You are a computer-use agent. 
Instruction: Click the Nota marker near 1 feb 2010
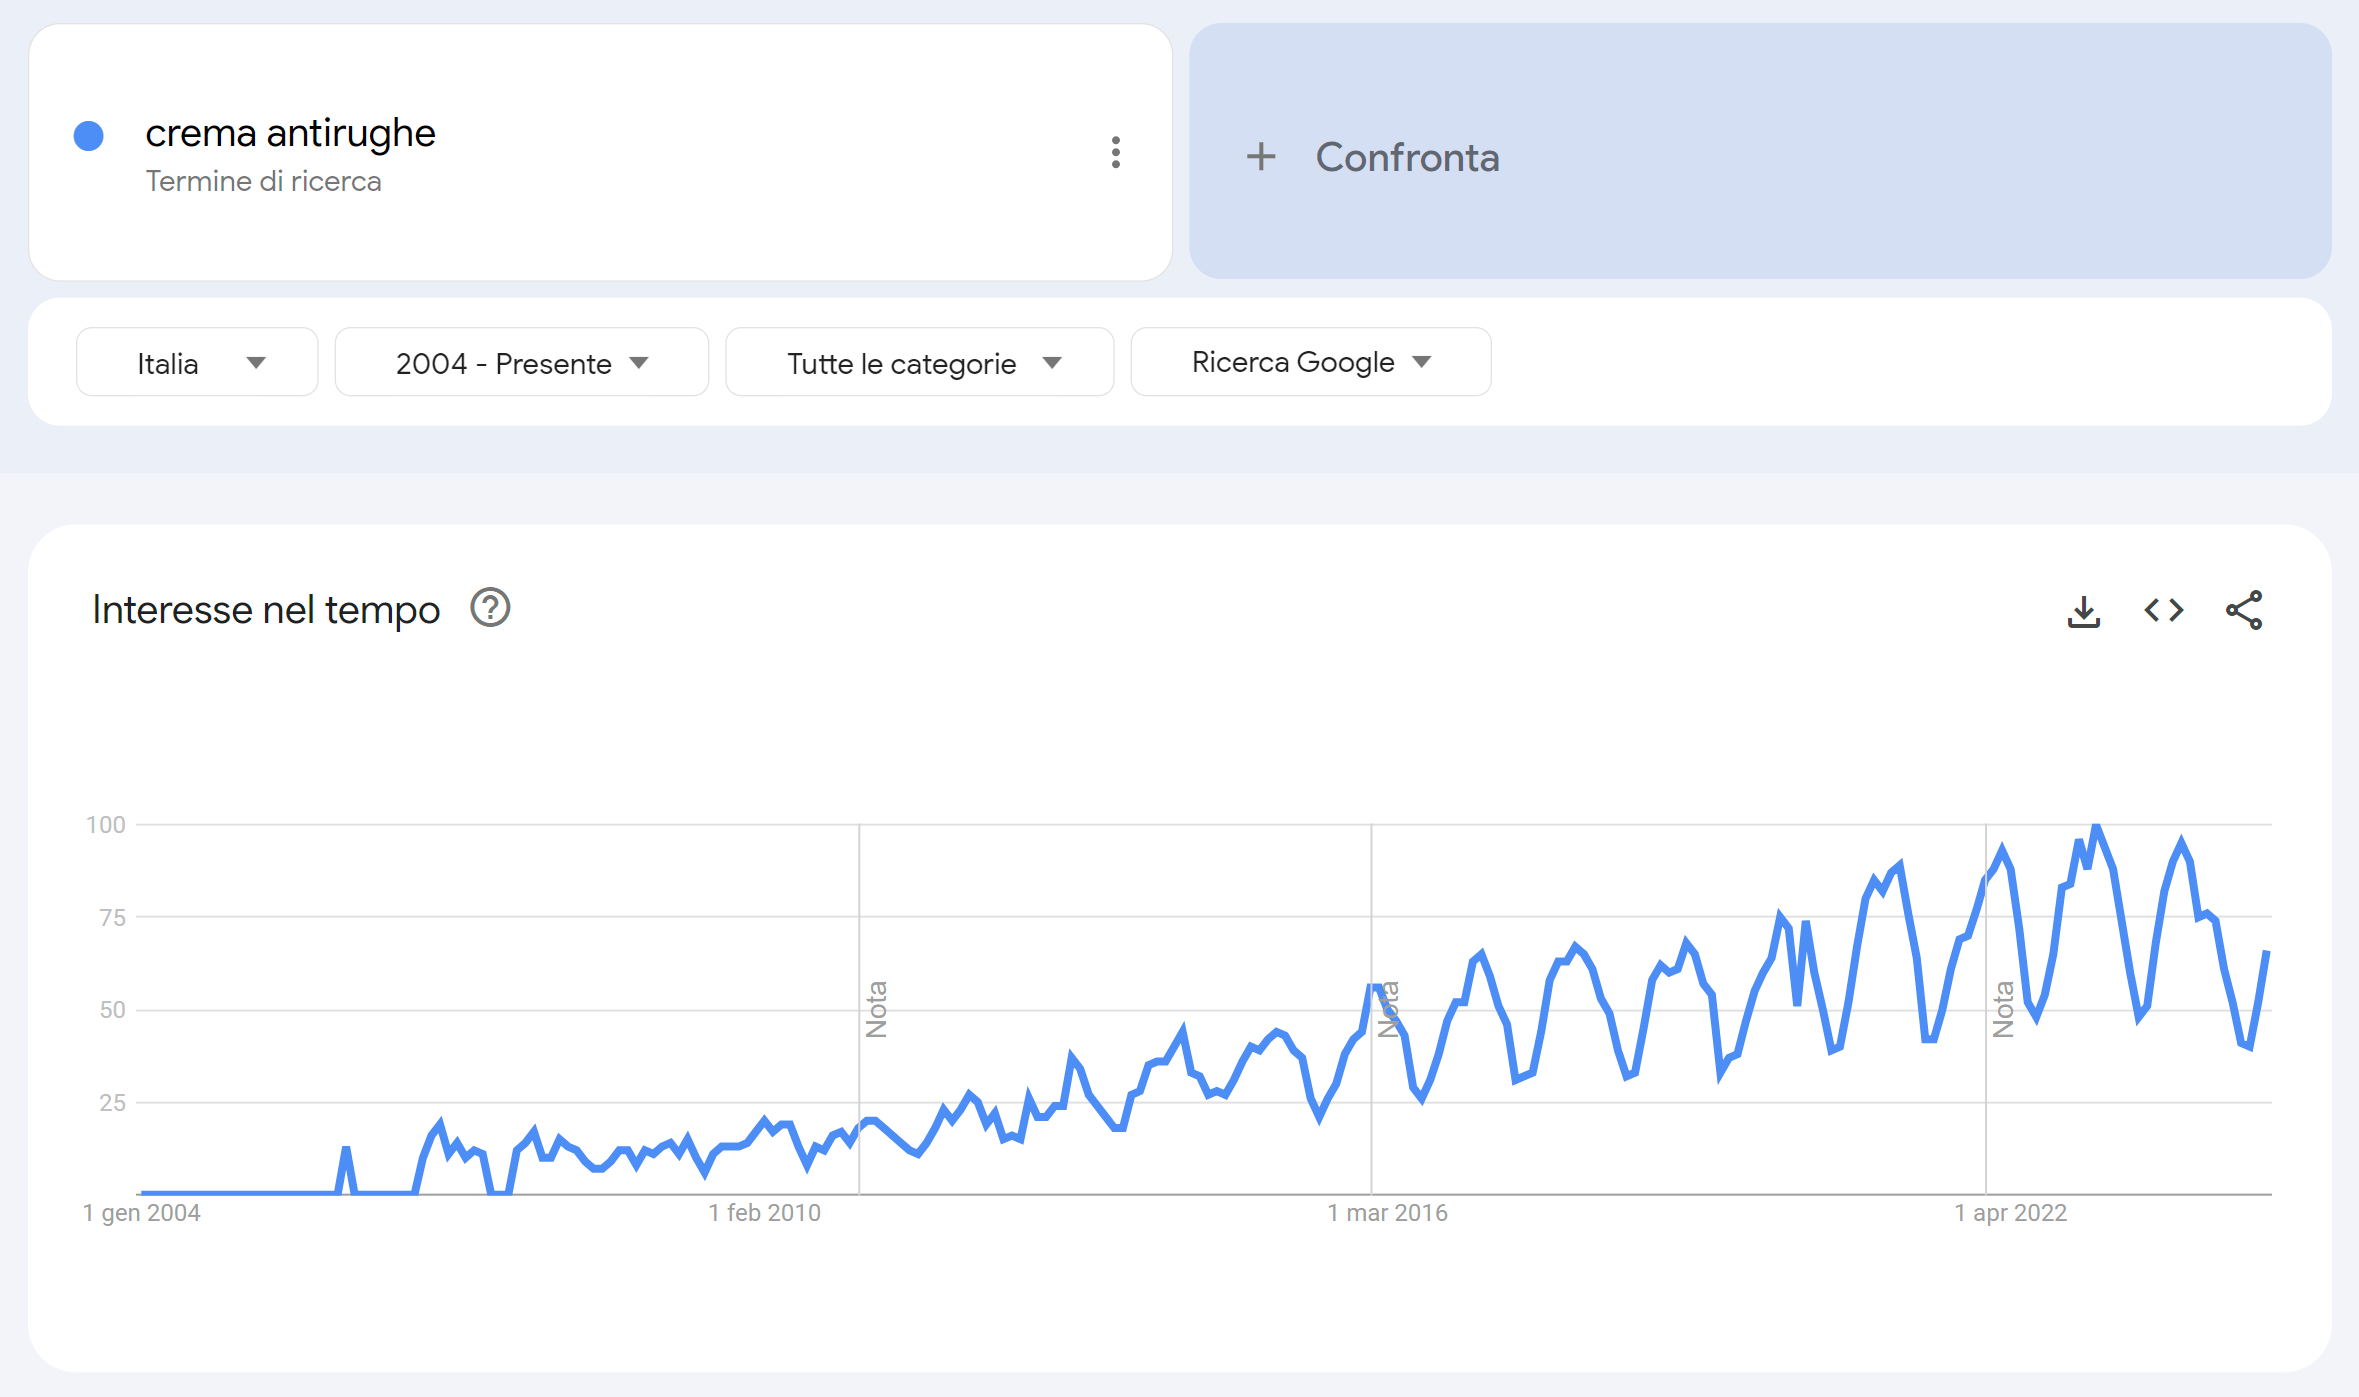tap(876, 1009)
